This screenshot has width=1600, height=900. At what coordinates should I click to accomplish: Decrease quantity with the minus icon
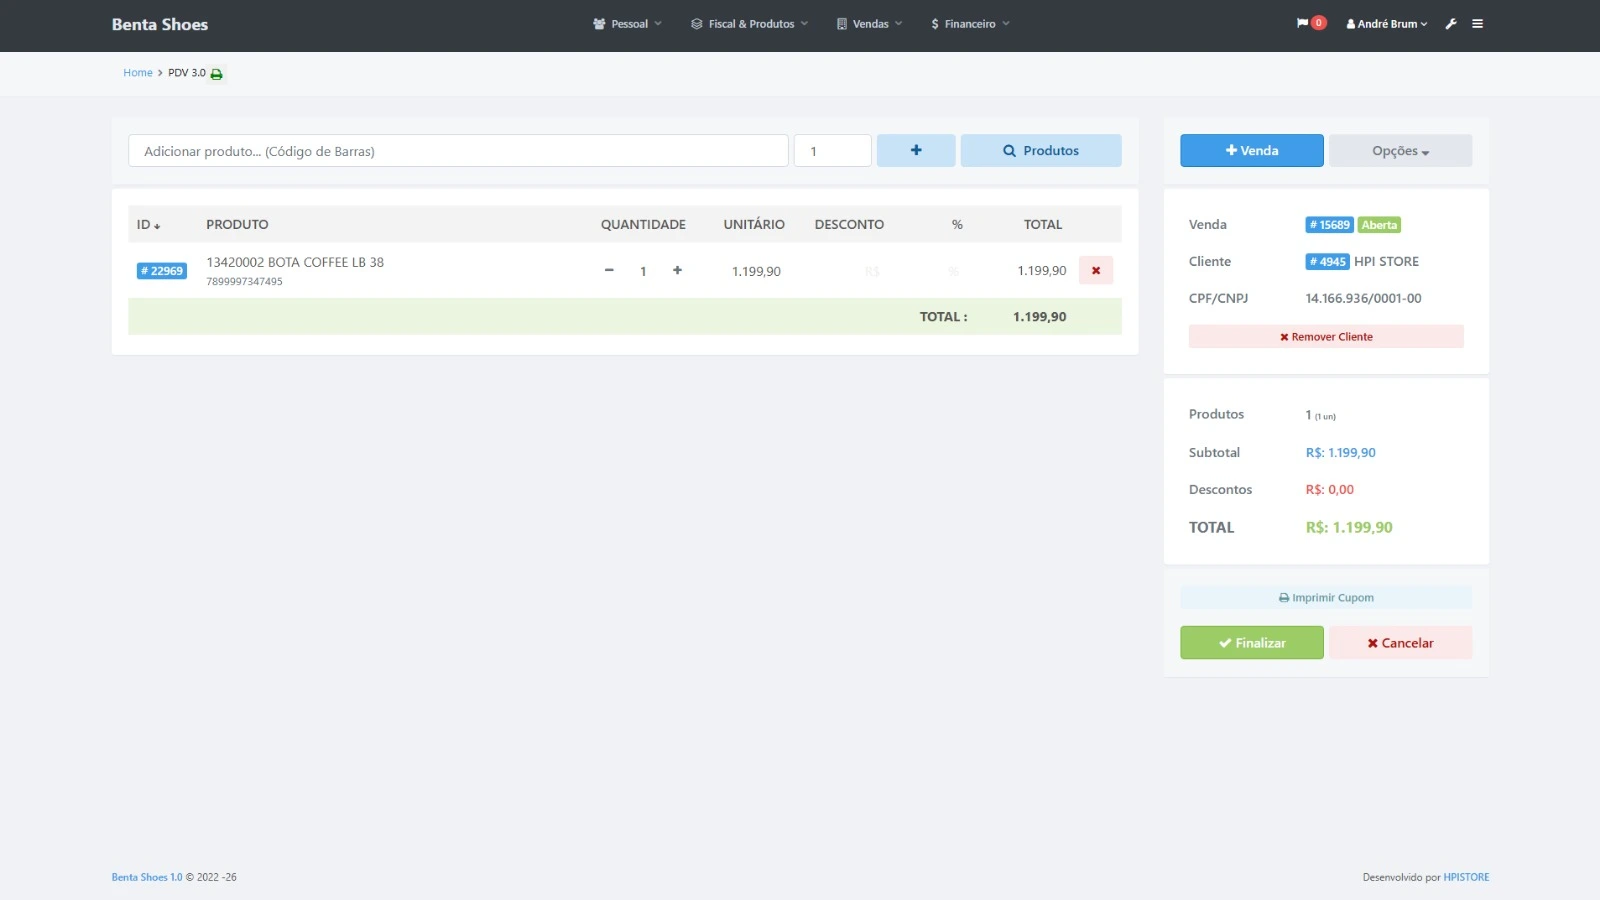click(x=609, y=271)
